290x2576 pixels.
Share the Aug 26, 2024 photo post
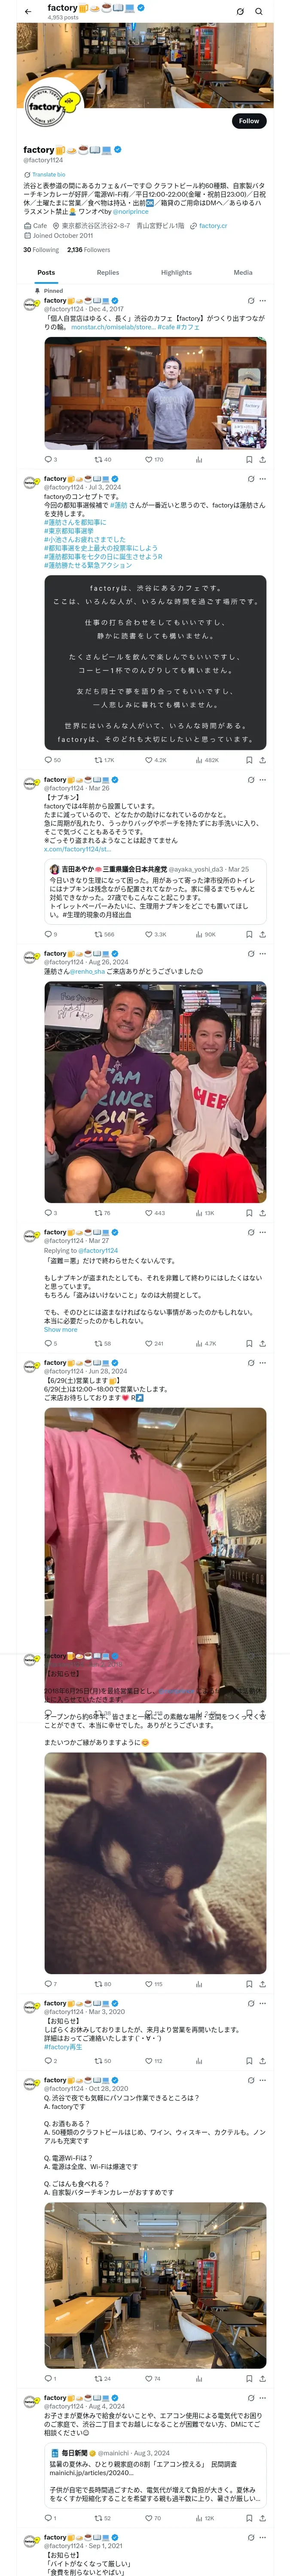click(x=262, y=1213)
